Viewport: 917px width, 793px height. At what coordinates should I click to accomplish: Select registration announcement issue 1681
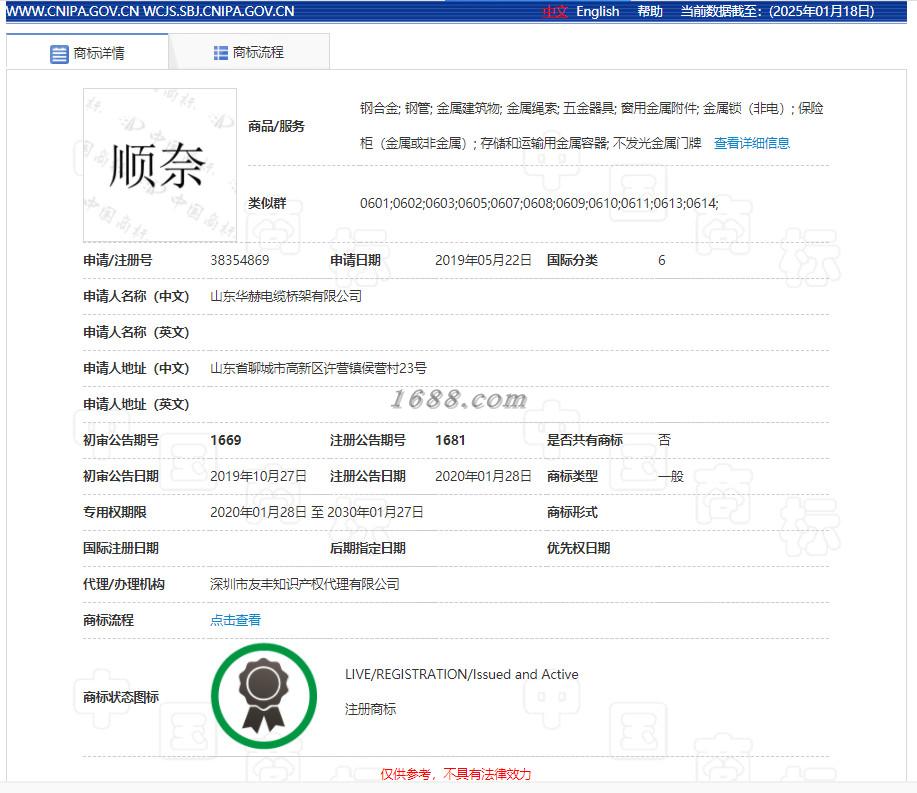coord(450,440)
